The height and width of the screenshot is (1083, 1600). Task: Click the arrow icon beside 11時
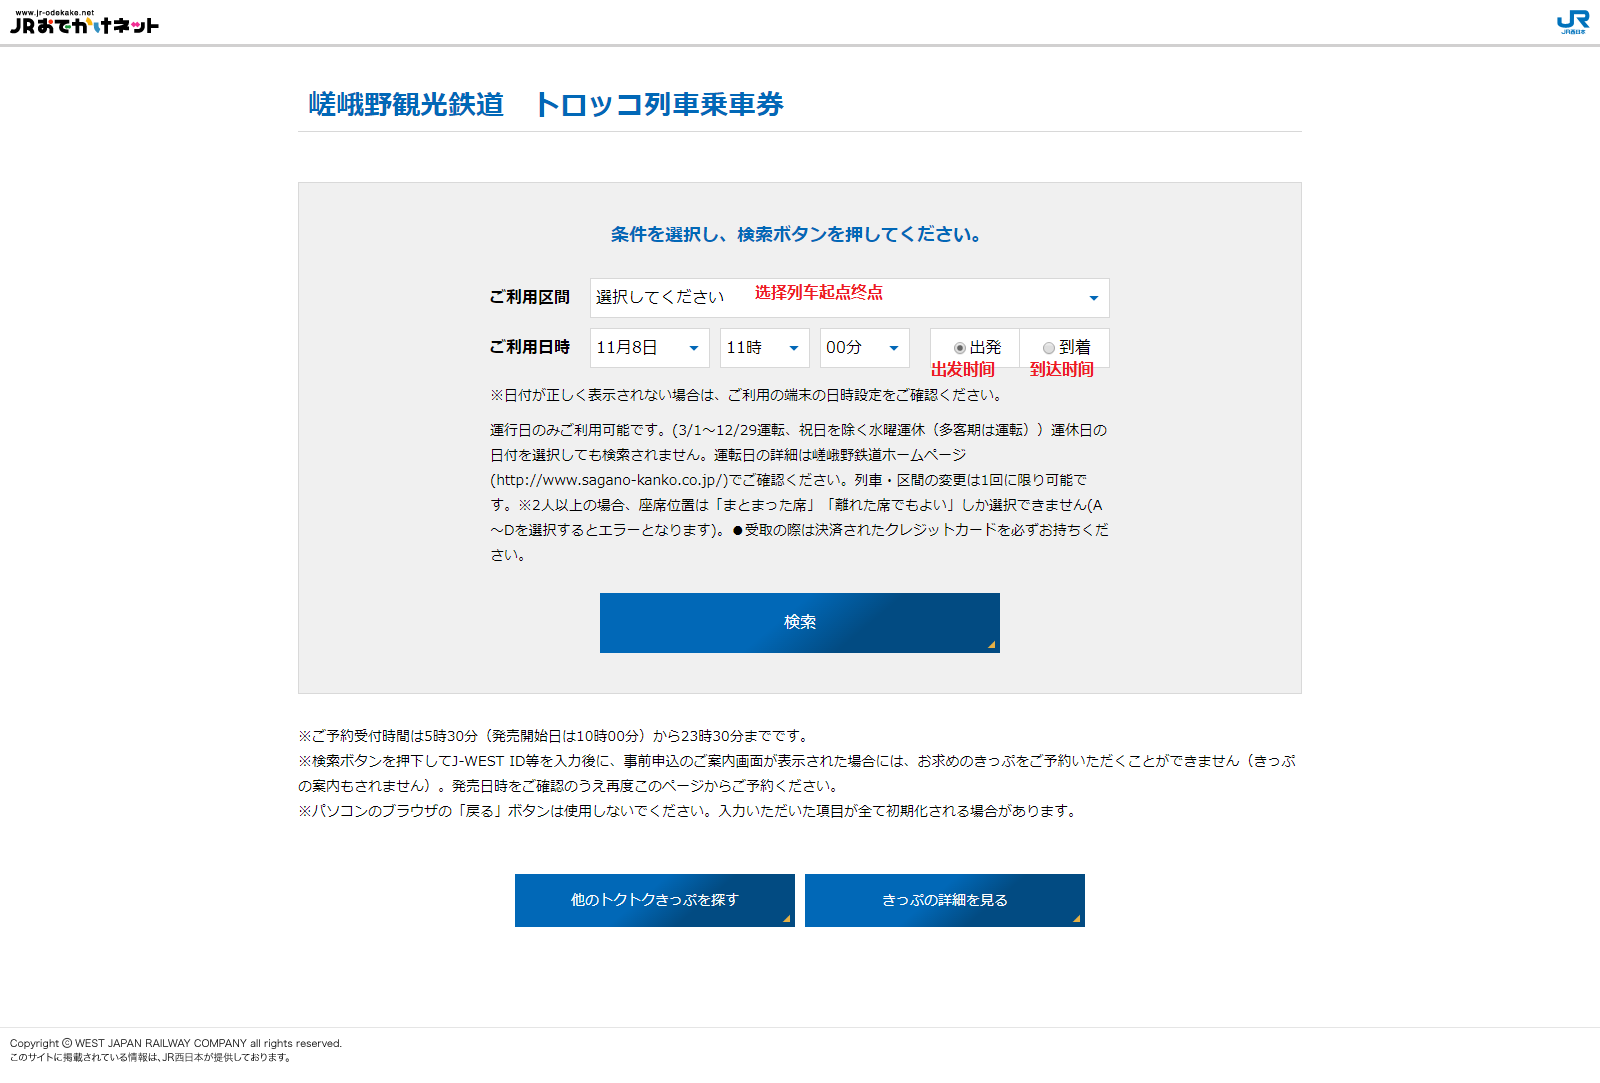793,348
